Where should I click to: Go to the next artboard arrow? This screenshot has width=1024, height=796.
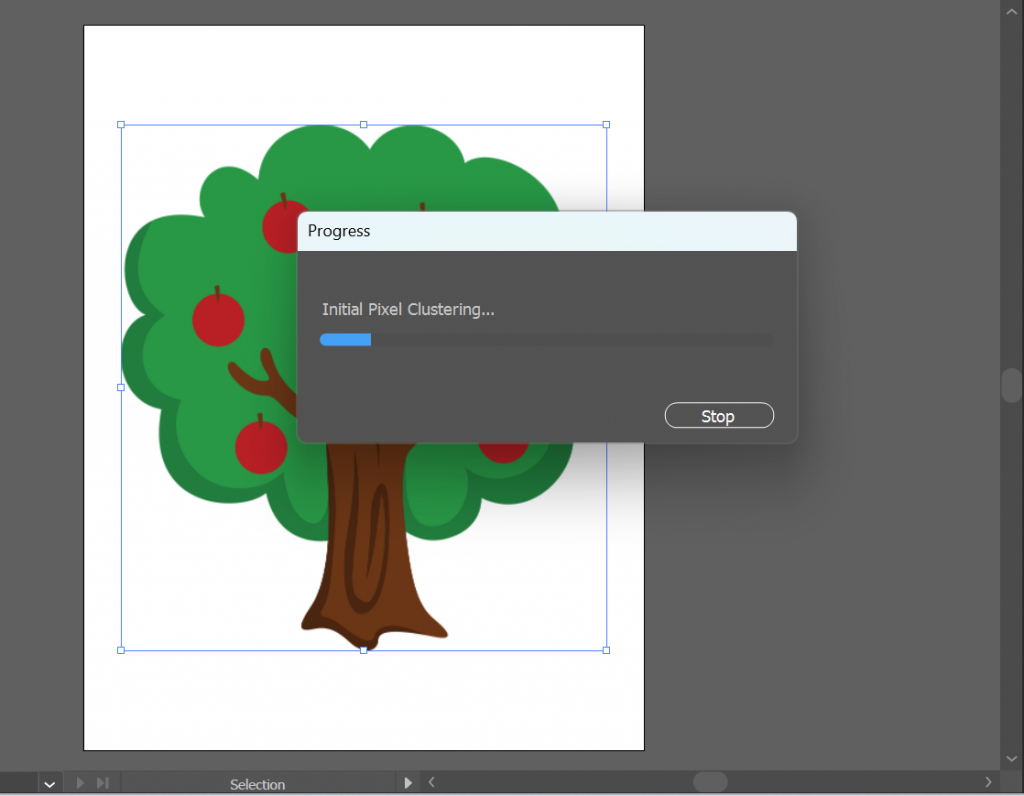[x=79, y=783]
